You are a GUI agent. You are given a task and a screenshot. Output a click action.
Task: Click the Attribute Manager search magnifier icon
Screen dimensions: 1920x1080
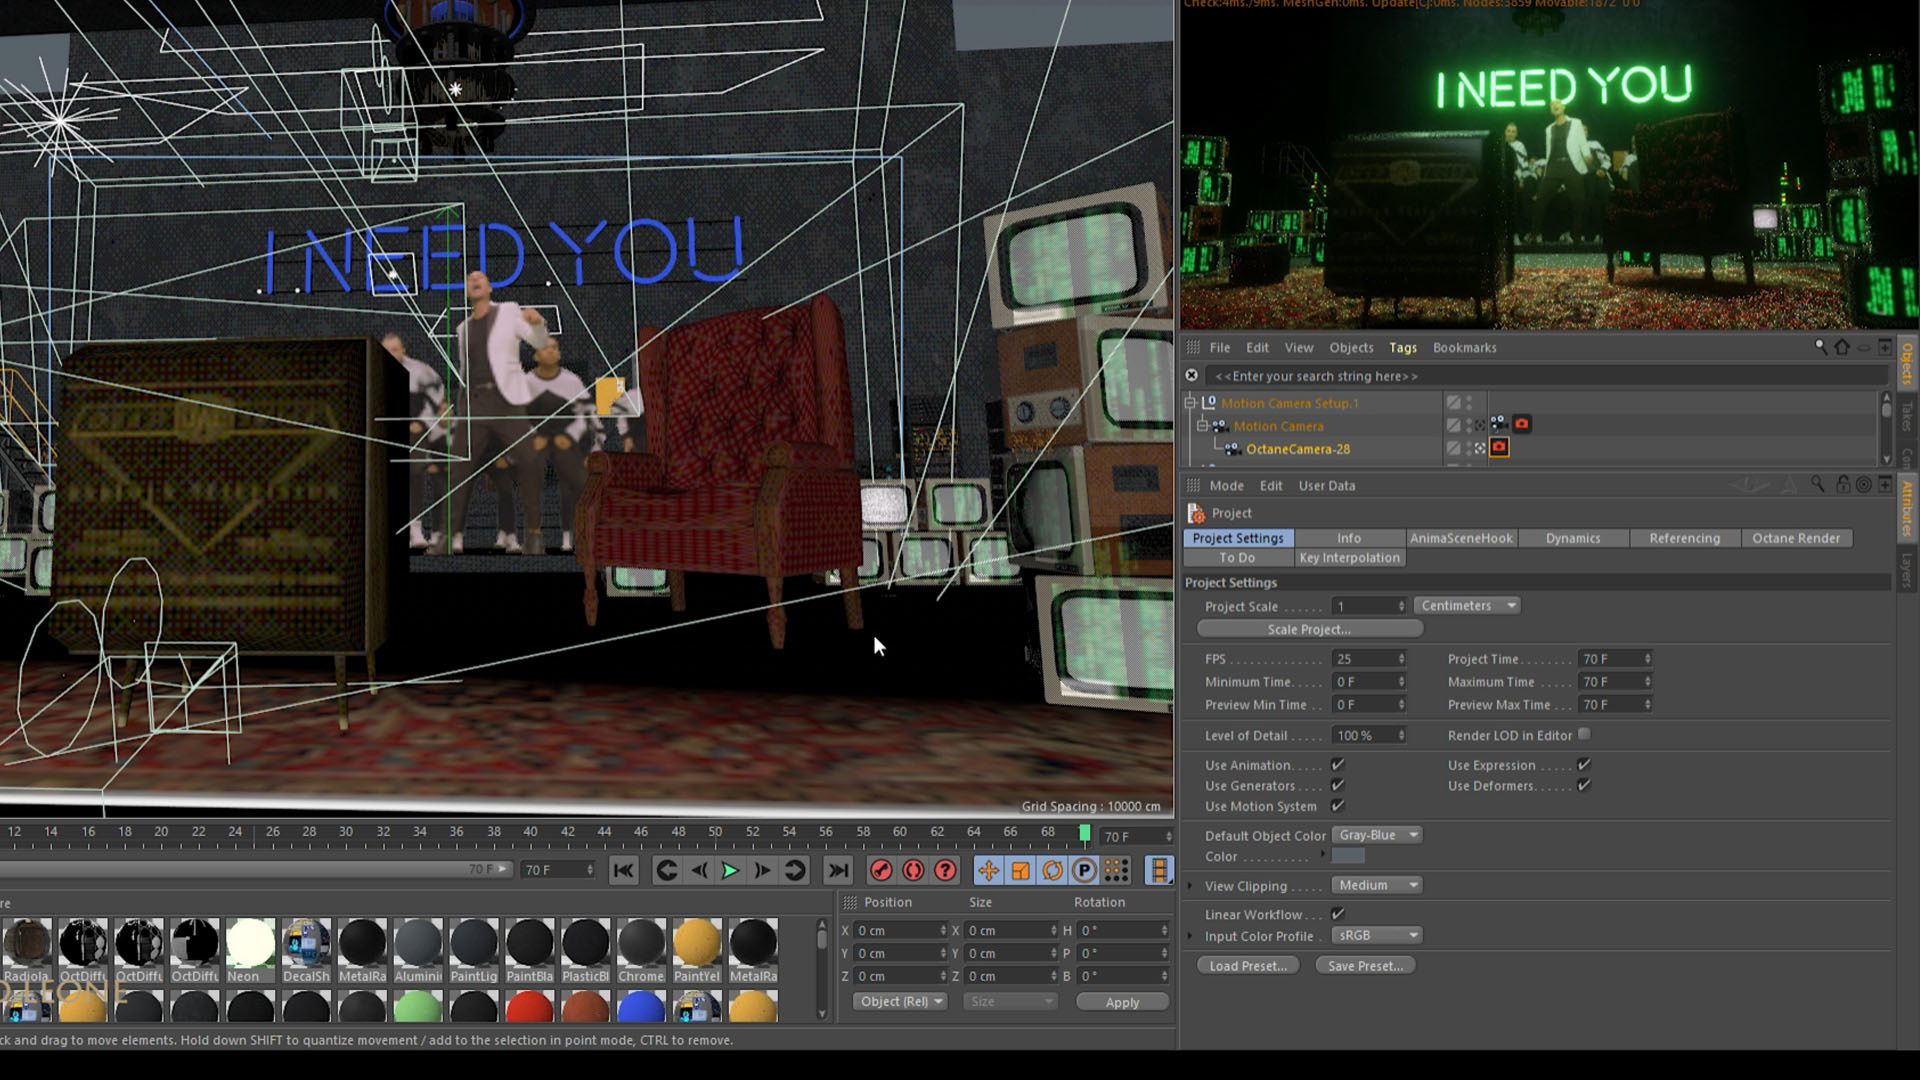click(1817, 484)
